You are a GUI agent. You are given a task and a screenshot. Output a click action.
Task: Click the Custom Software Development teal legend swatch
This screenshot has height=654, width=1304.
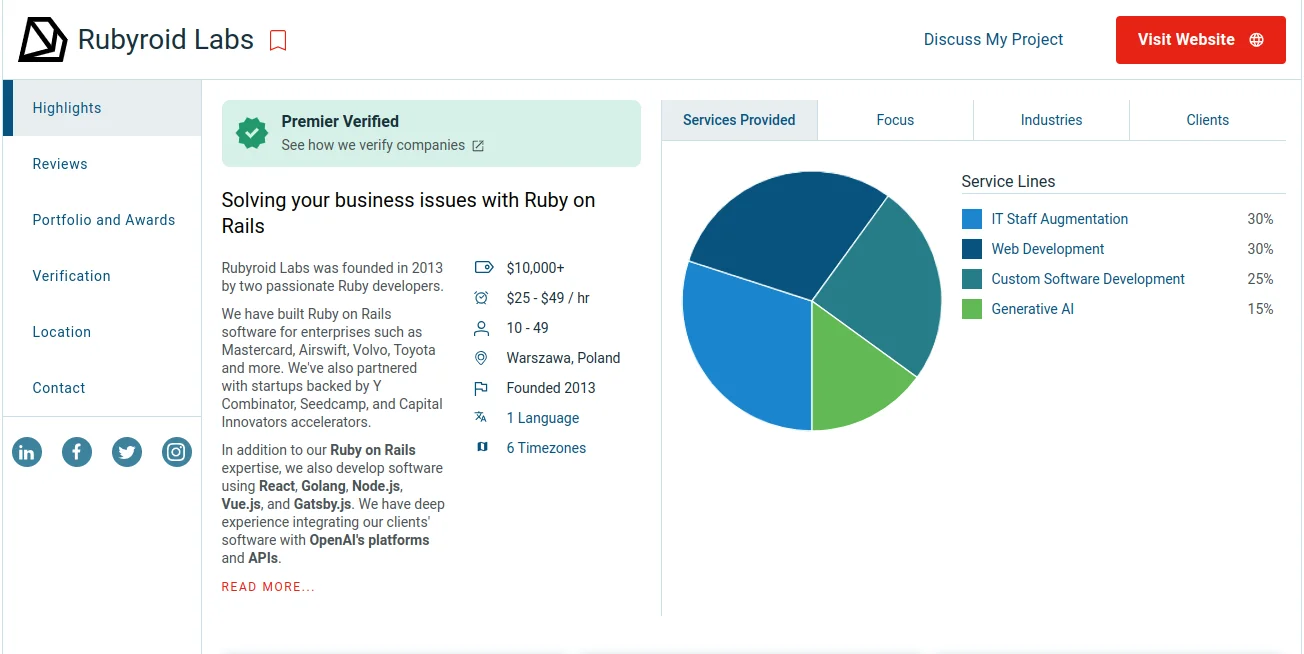[x=972, y=279]
